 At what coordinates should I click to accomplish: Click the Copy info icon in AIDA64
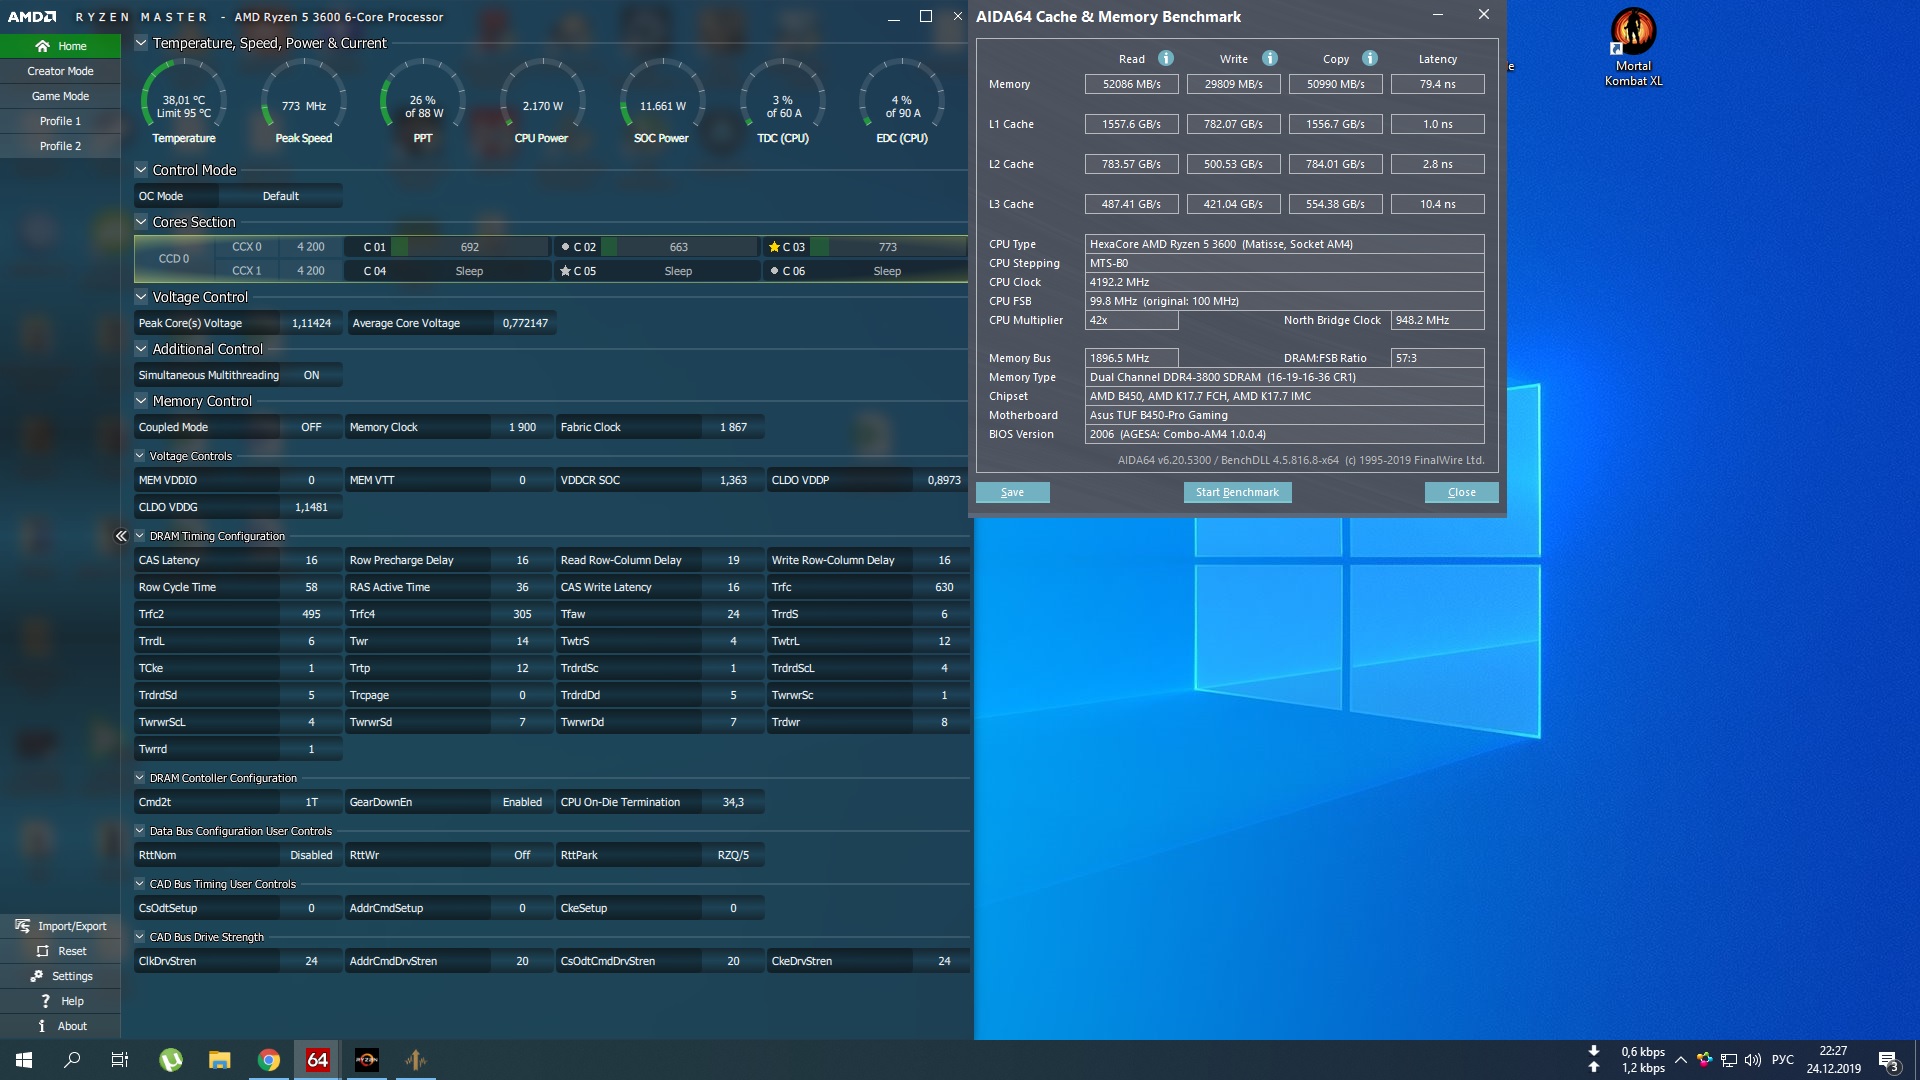[x=1370, y=58]
